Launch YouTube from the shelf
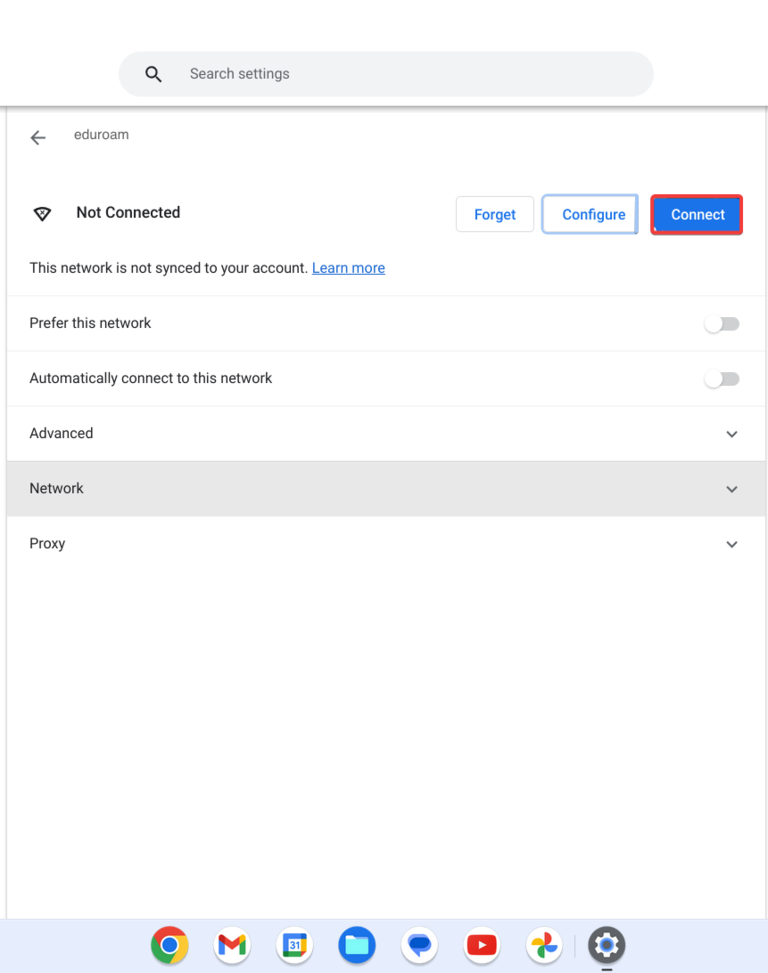The width and height of the screenshot is (768, 973). [482, 945]
